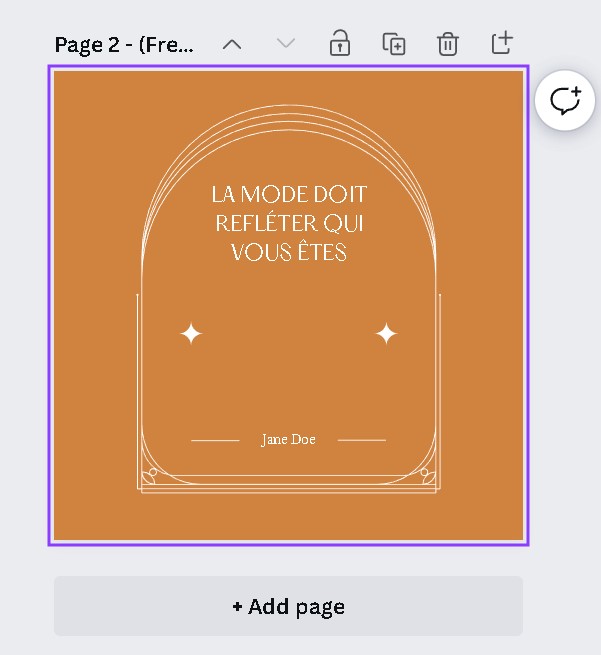Select the left sparkle star graphic

[191, 333]
